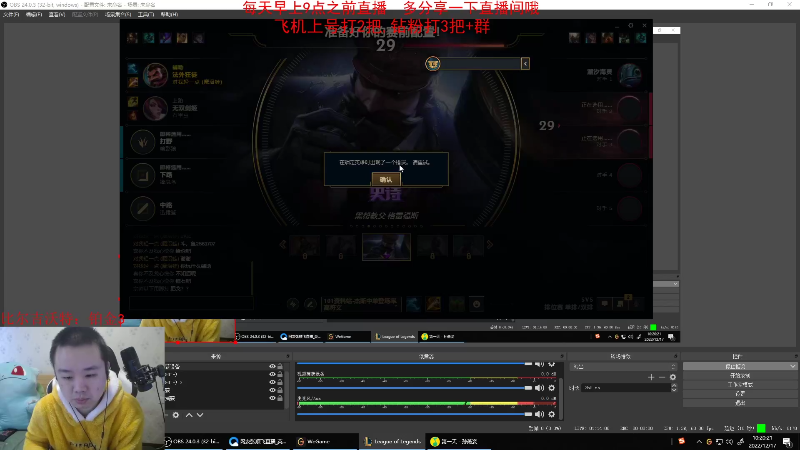Open the emote selector round icon

[x=477, y=304]
